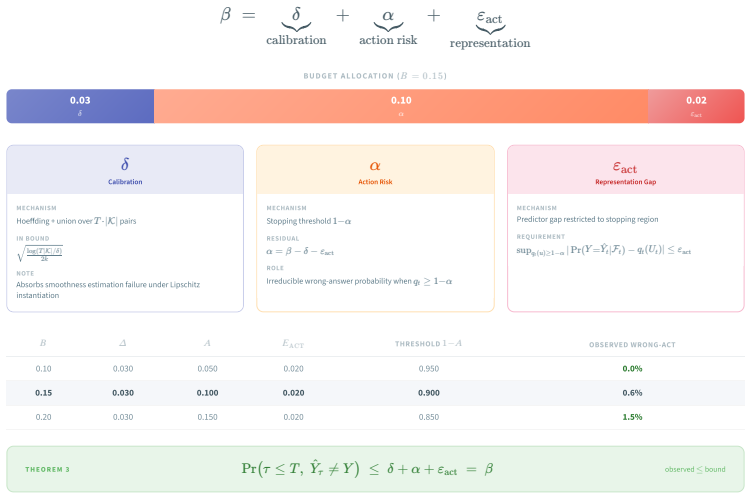Select the epsilon-act symbol in Representation Gap card

tap(625, 167)
